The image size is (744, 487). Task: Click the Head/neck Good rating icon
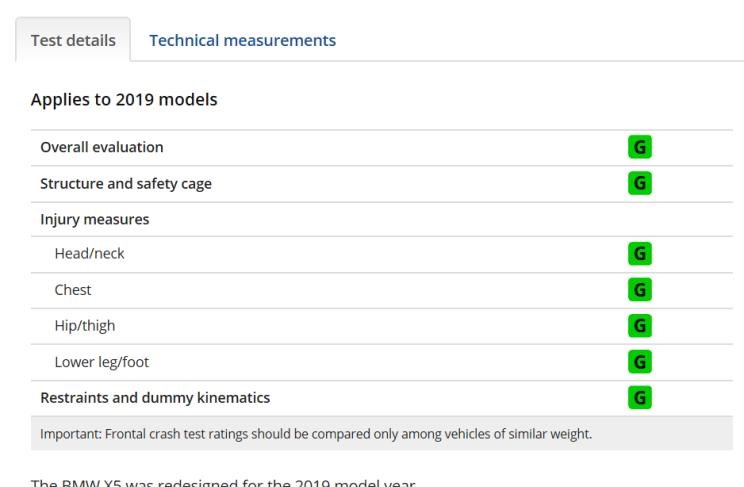tap(639, 254)
